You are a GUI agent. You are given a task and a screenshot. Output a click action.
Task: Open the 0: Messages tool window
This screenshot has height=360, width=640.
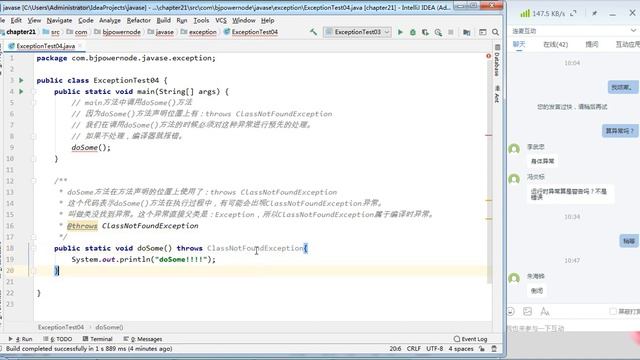click(143, 339)
